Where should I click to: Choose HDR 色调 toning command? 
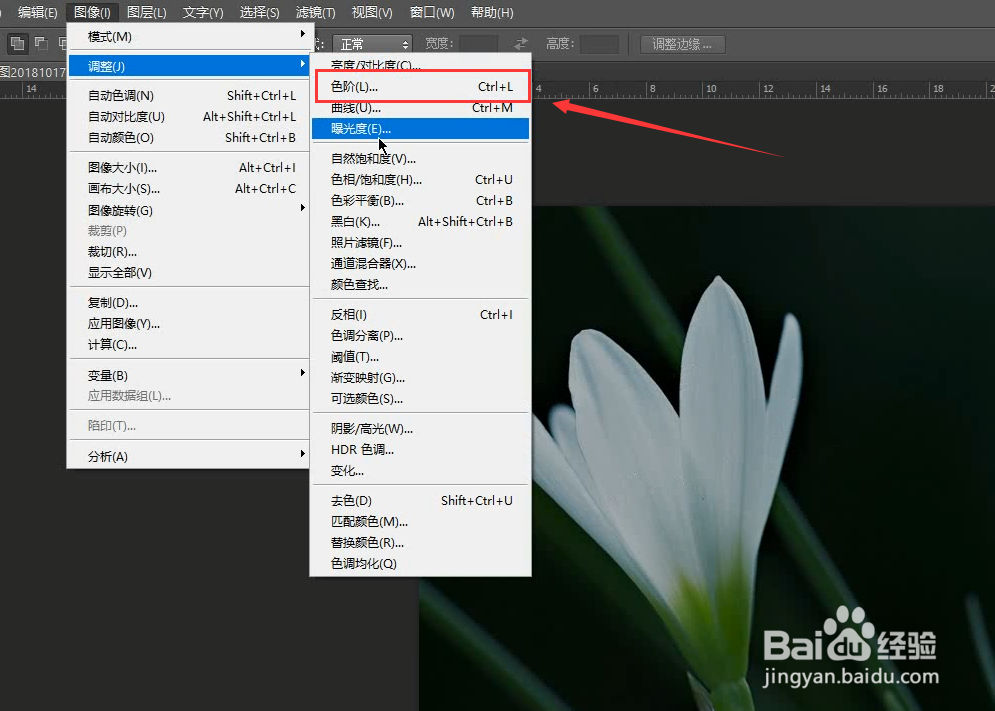421,449
